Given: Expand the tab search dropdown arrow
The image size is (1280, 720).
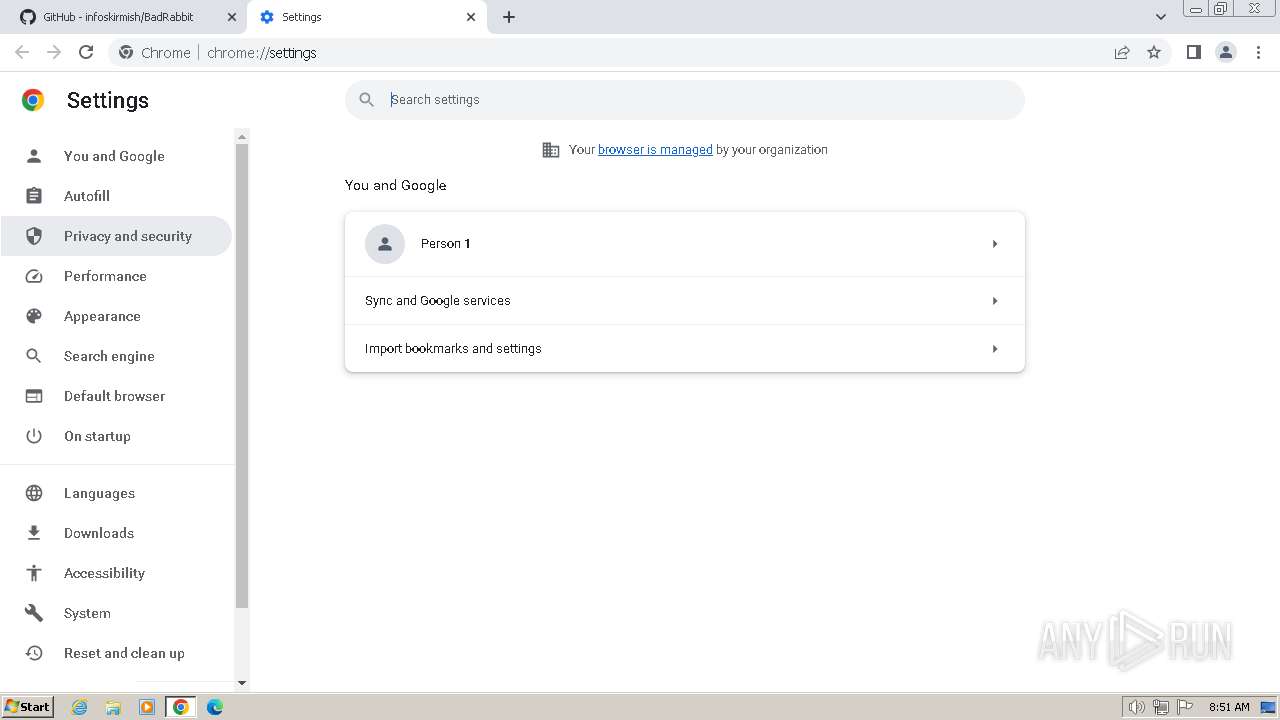Looking at the screenshot, I should [1161, 17].
